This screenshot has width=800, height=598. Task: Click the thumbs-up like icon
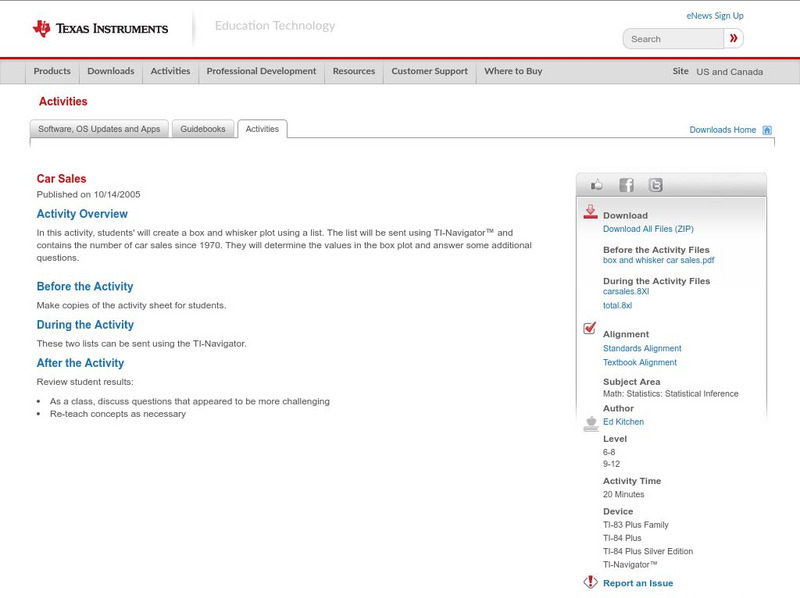click(x=597, y=185)
